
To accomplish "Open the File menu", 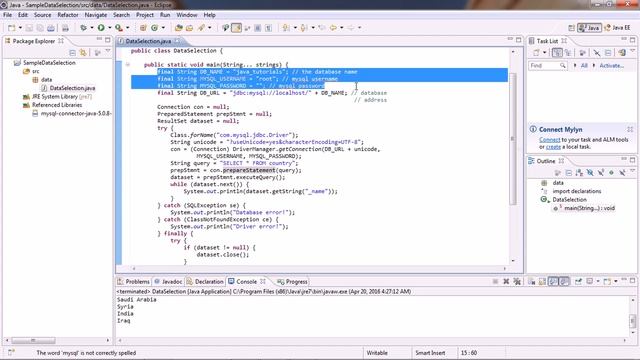I will [7, 15].
